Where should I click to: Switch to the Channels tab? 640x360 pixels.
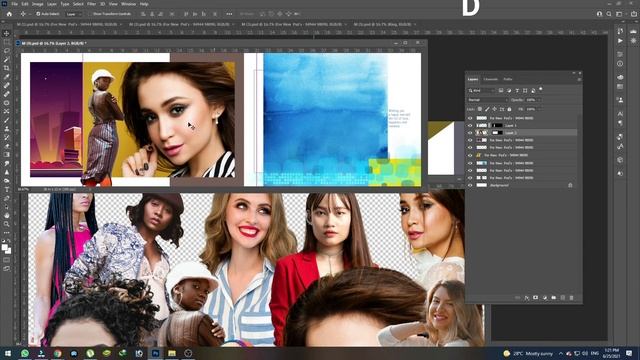point(491,79)
